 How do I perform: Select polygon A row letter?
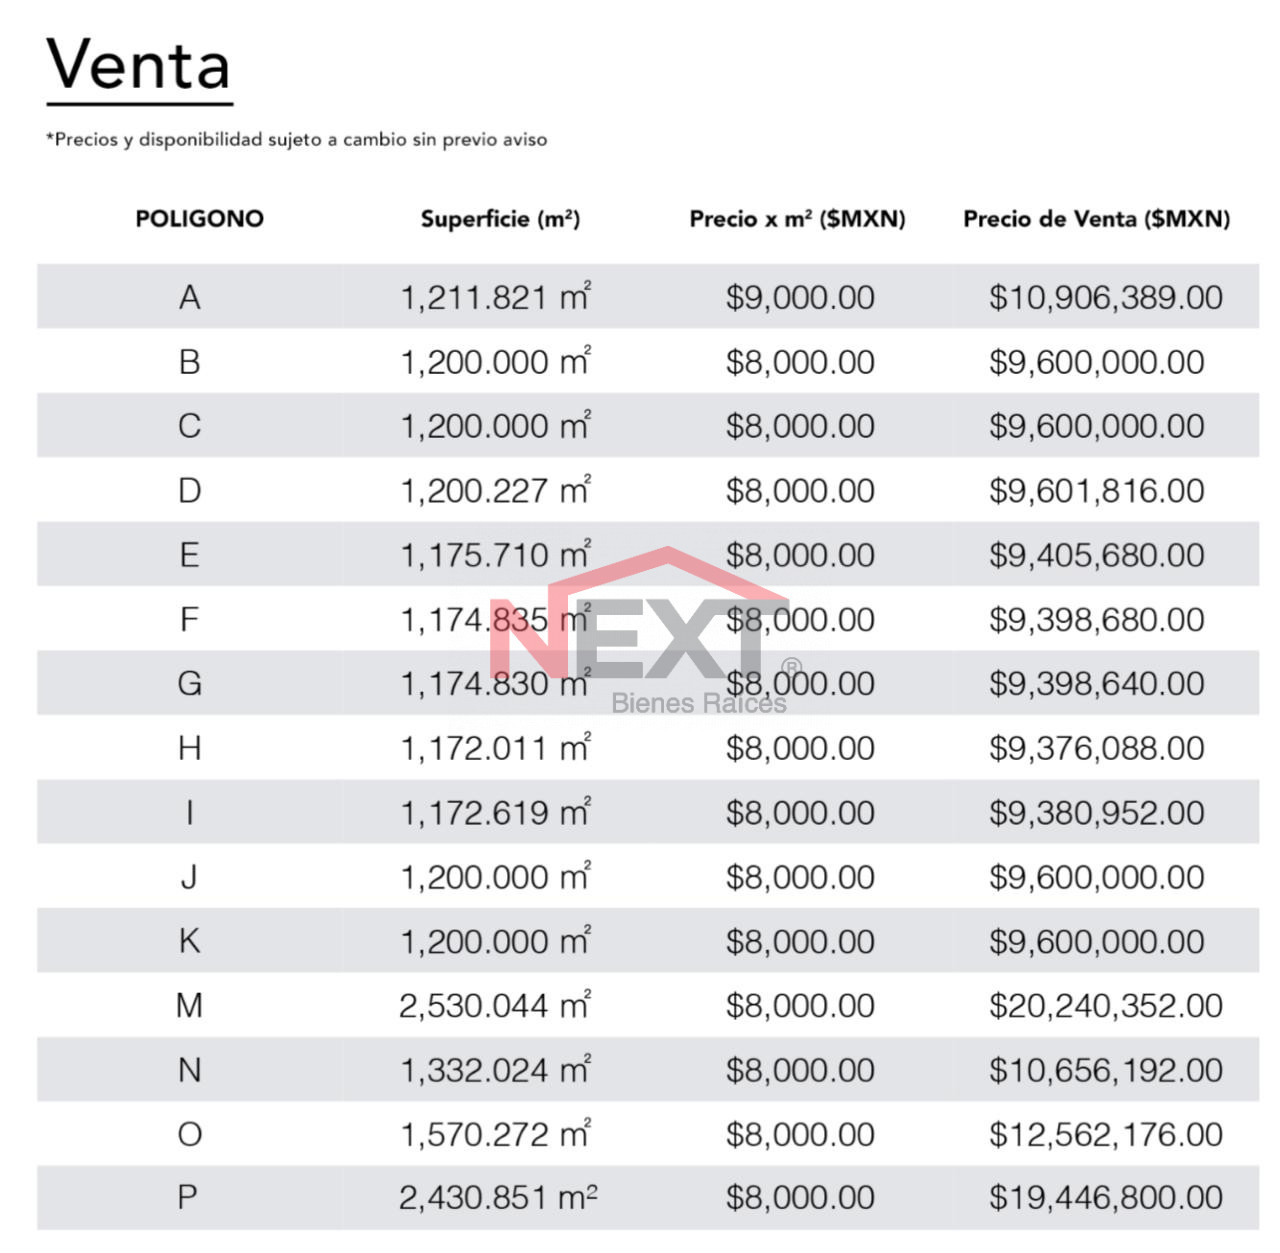pos(189,298)
